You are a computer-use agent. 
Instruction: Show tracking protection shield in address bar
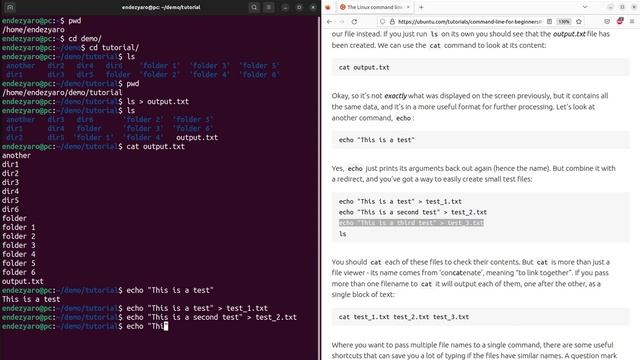[382, 22]
